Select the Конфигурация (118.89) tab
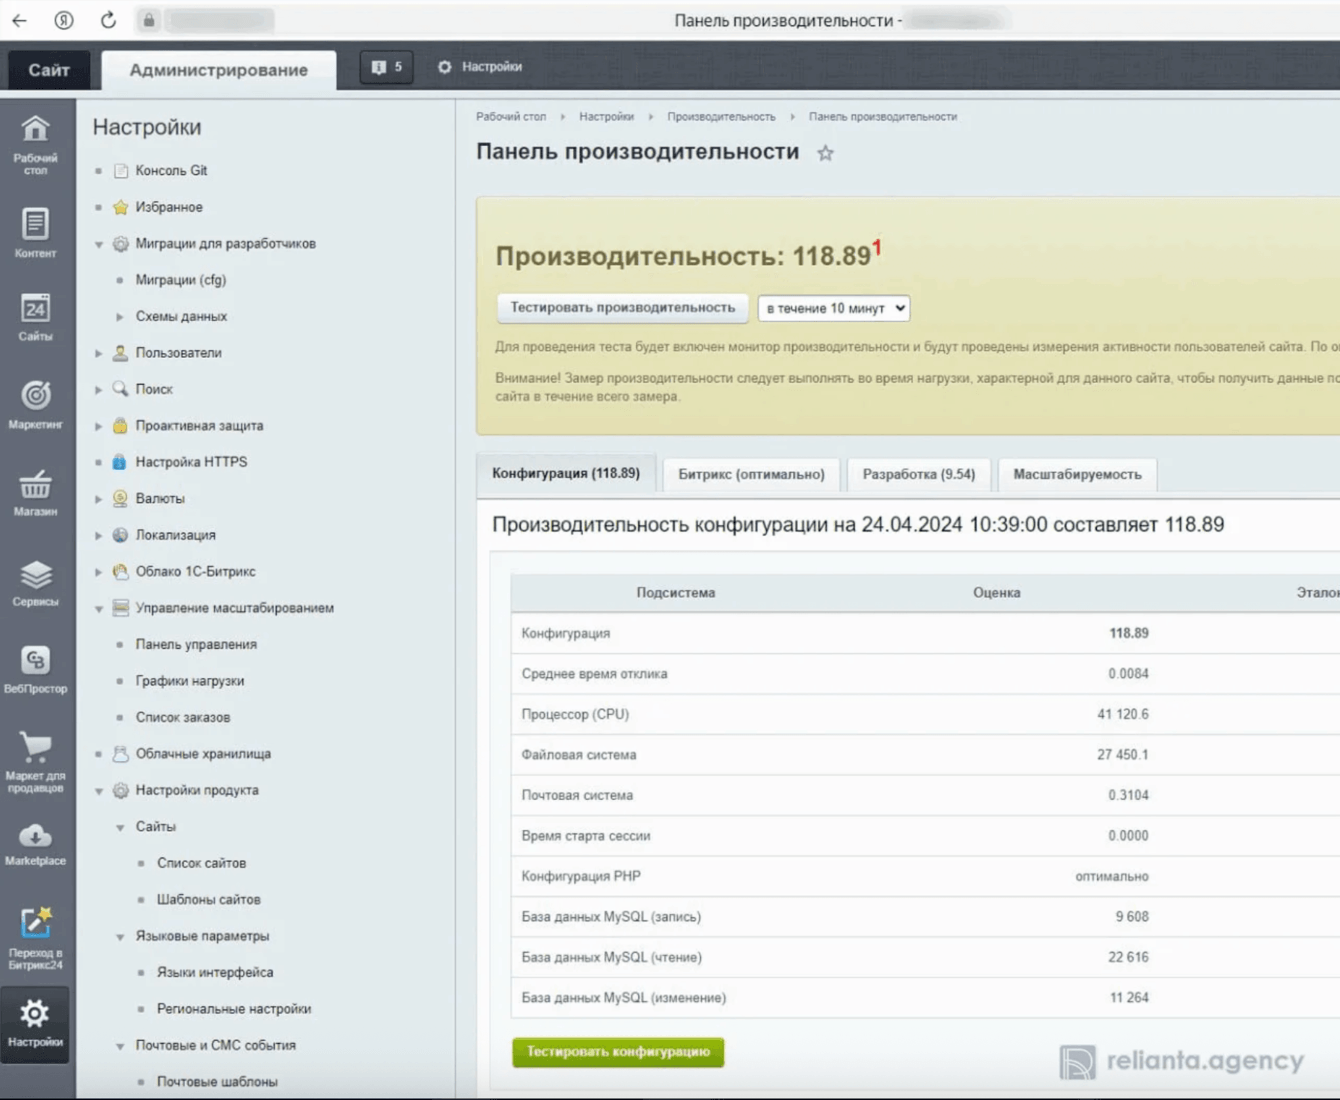The height and width of the screenshot is (1100, 1340). [566, 473]
